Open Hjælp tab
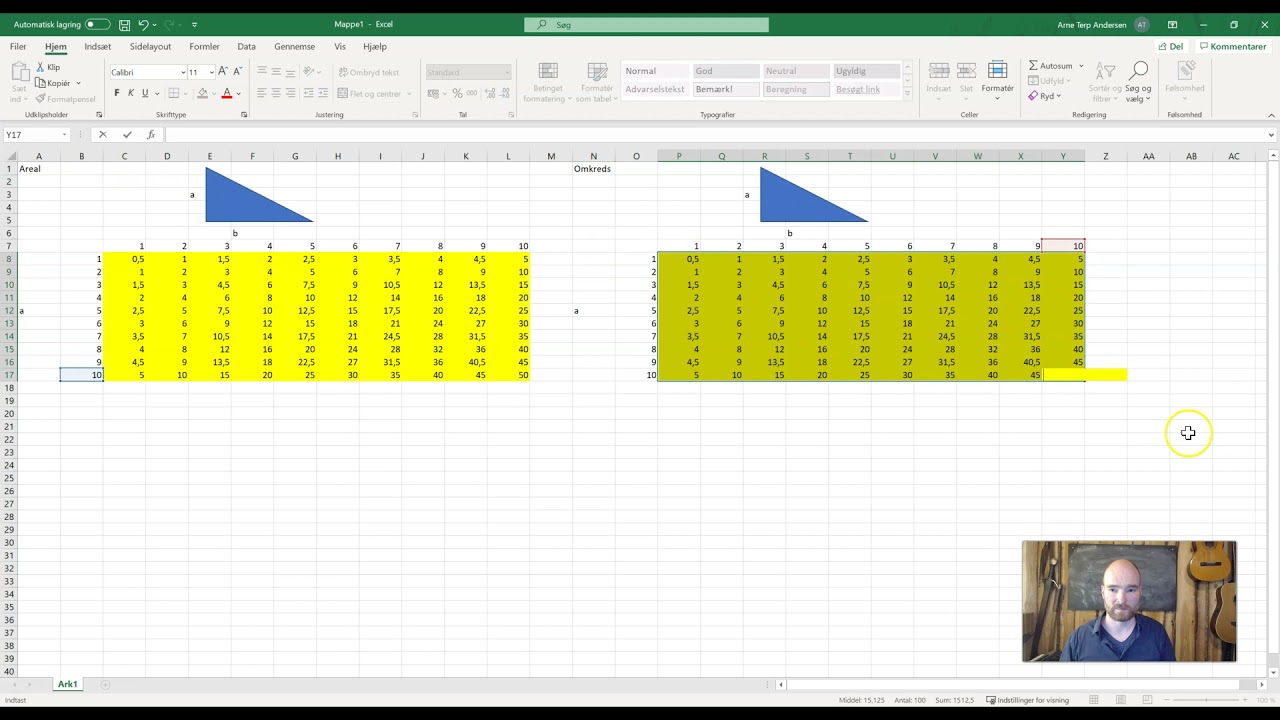This screenshot has width=1280, height=720. tap(375, 46)
